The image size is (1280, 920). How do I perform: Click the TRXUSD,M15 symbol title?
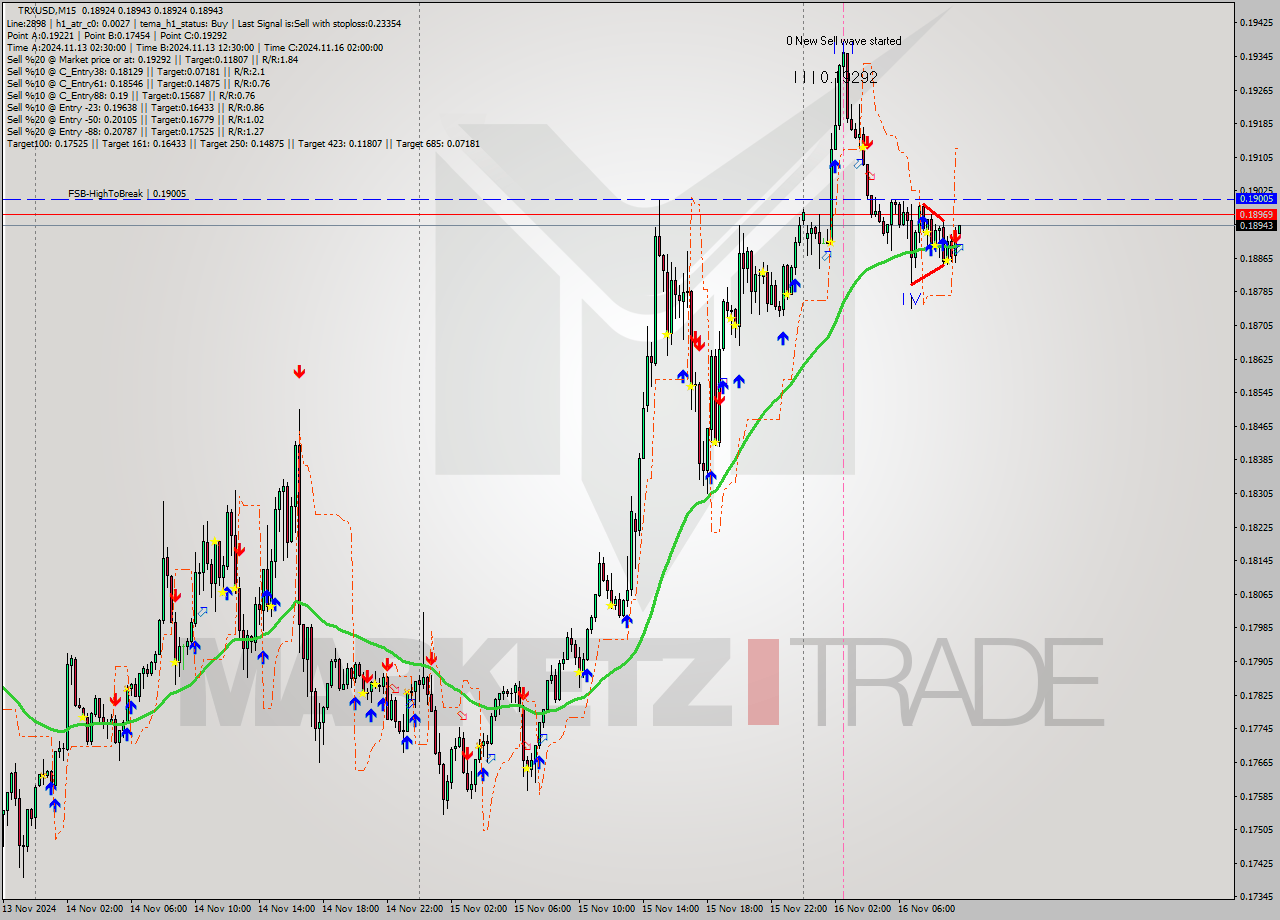(x=47, y=10)
